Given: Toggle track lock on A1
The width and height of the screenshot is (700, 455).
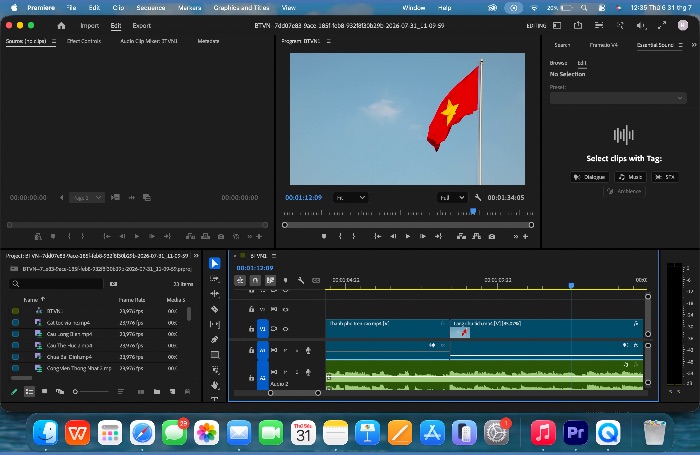Looking at the screenshot, I should tap(251, 351).
